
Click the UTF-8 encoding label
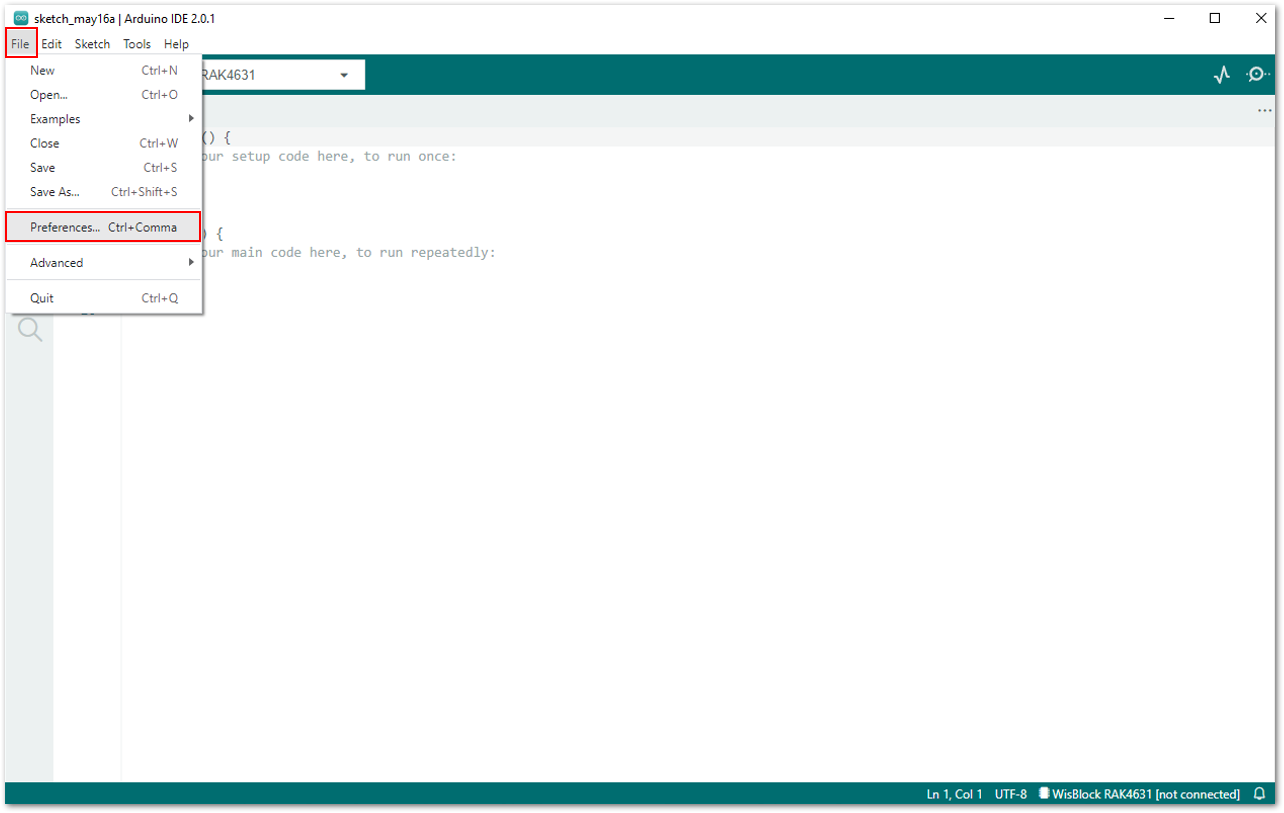(1010, 794)
